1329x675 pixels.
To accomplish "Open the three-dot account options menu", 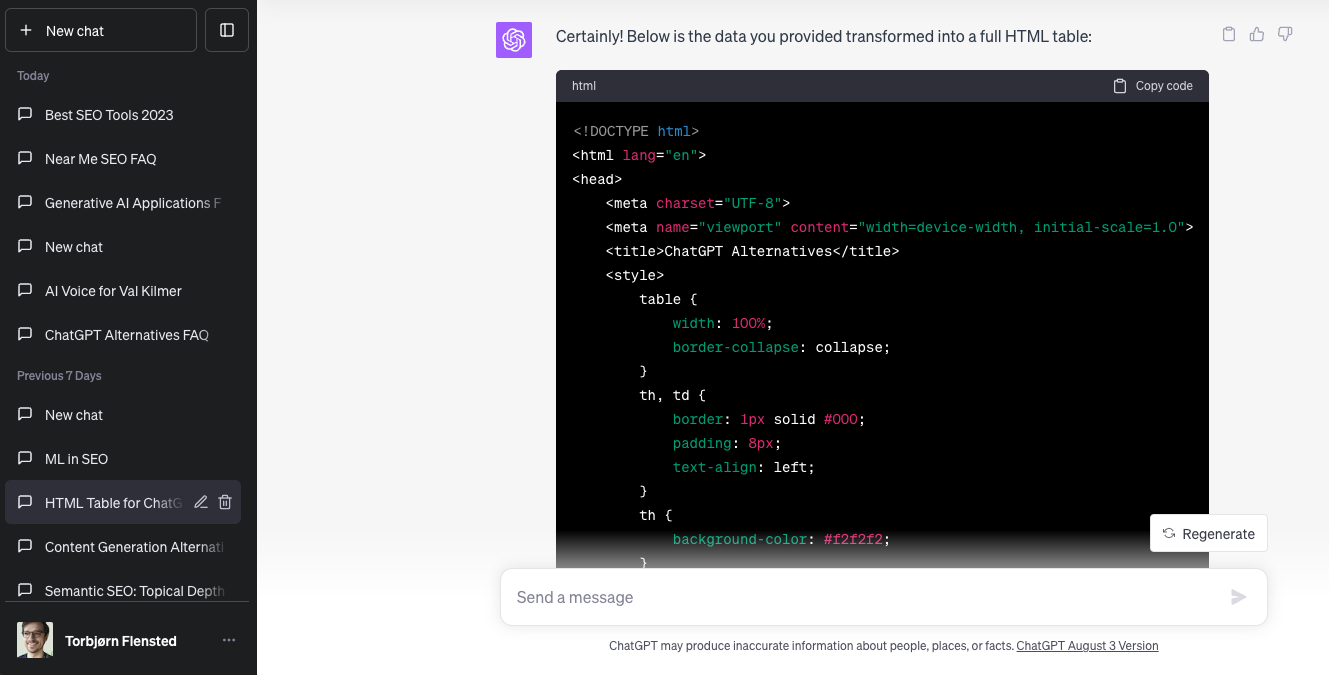I will [229, 640].
